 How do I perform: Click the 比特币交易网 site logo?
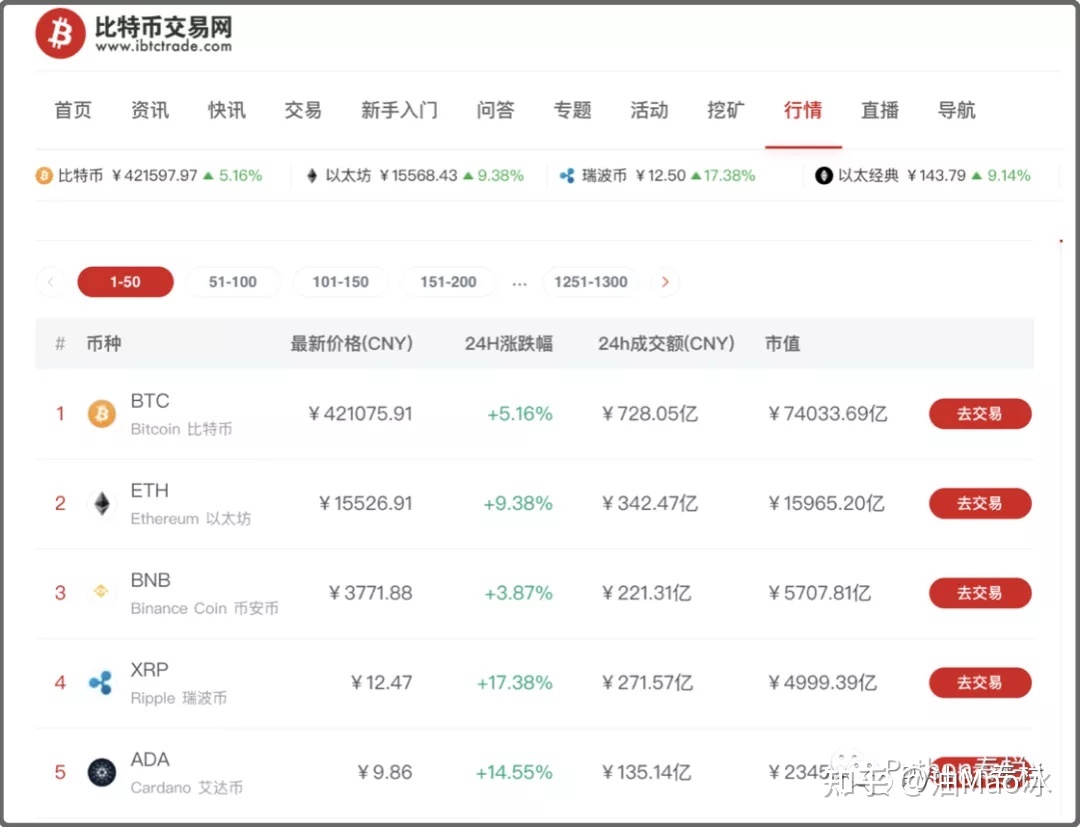point(130,33)
